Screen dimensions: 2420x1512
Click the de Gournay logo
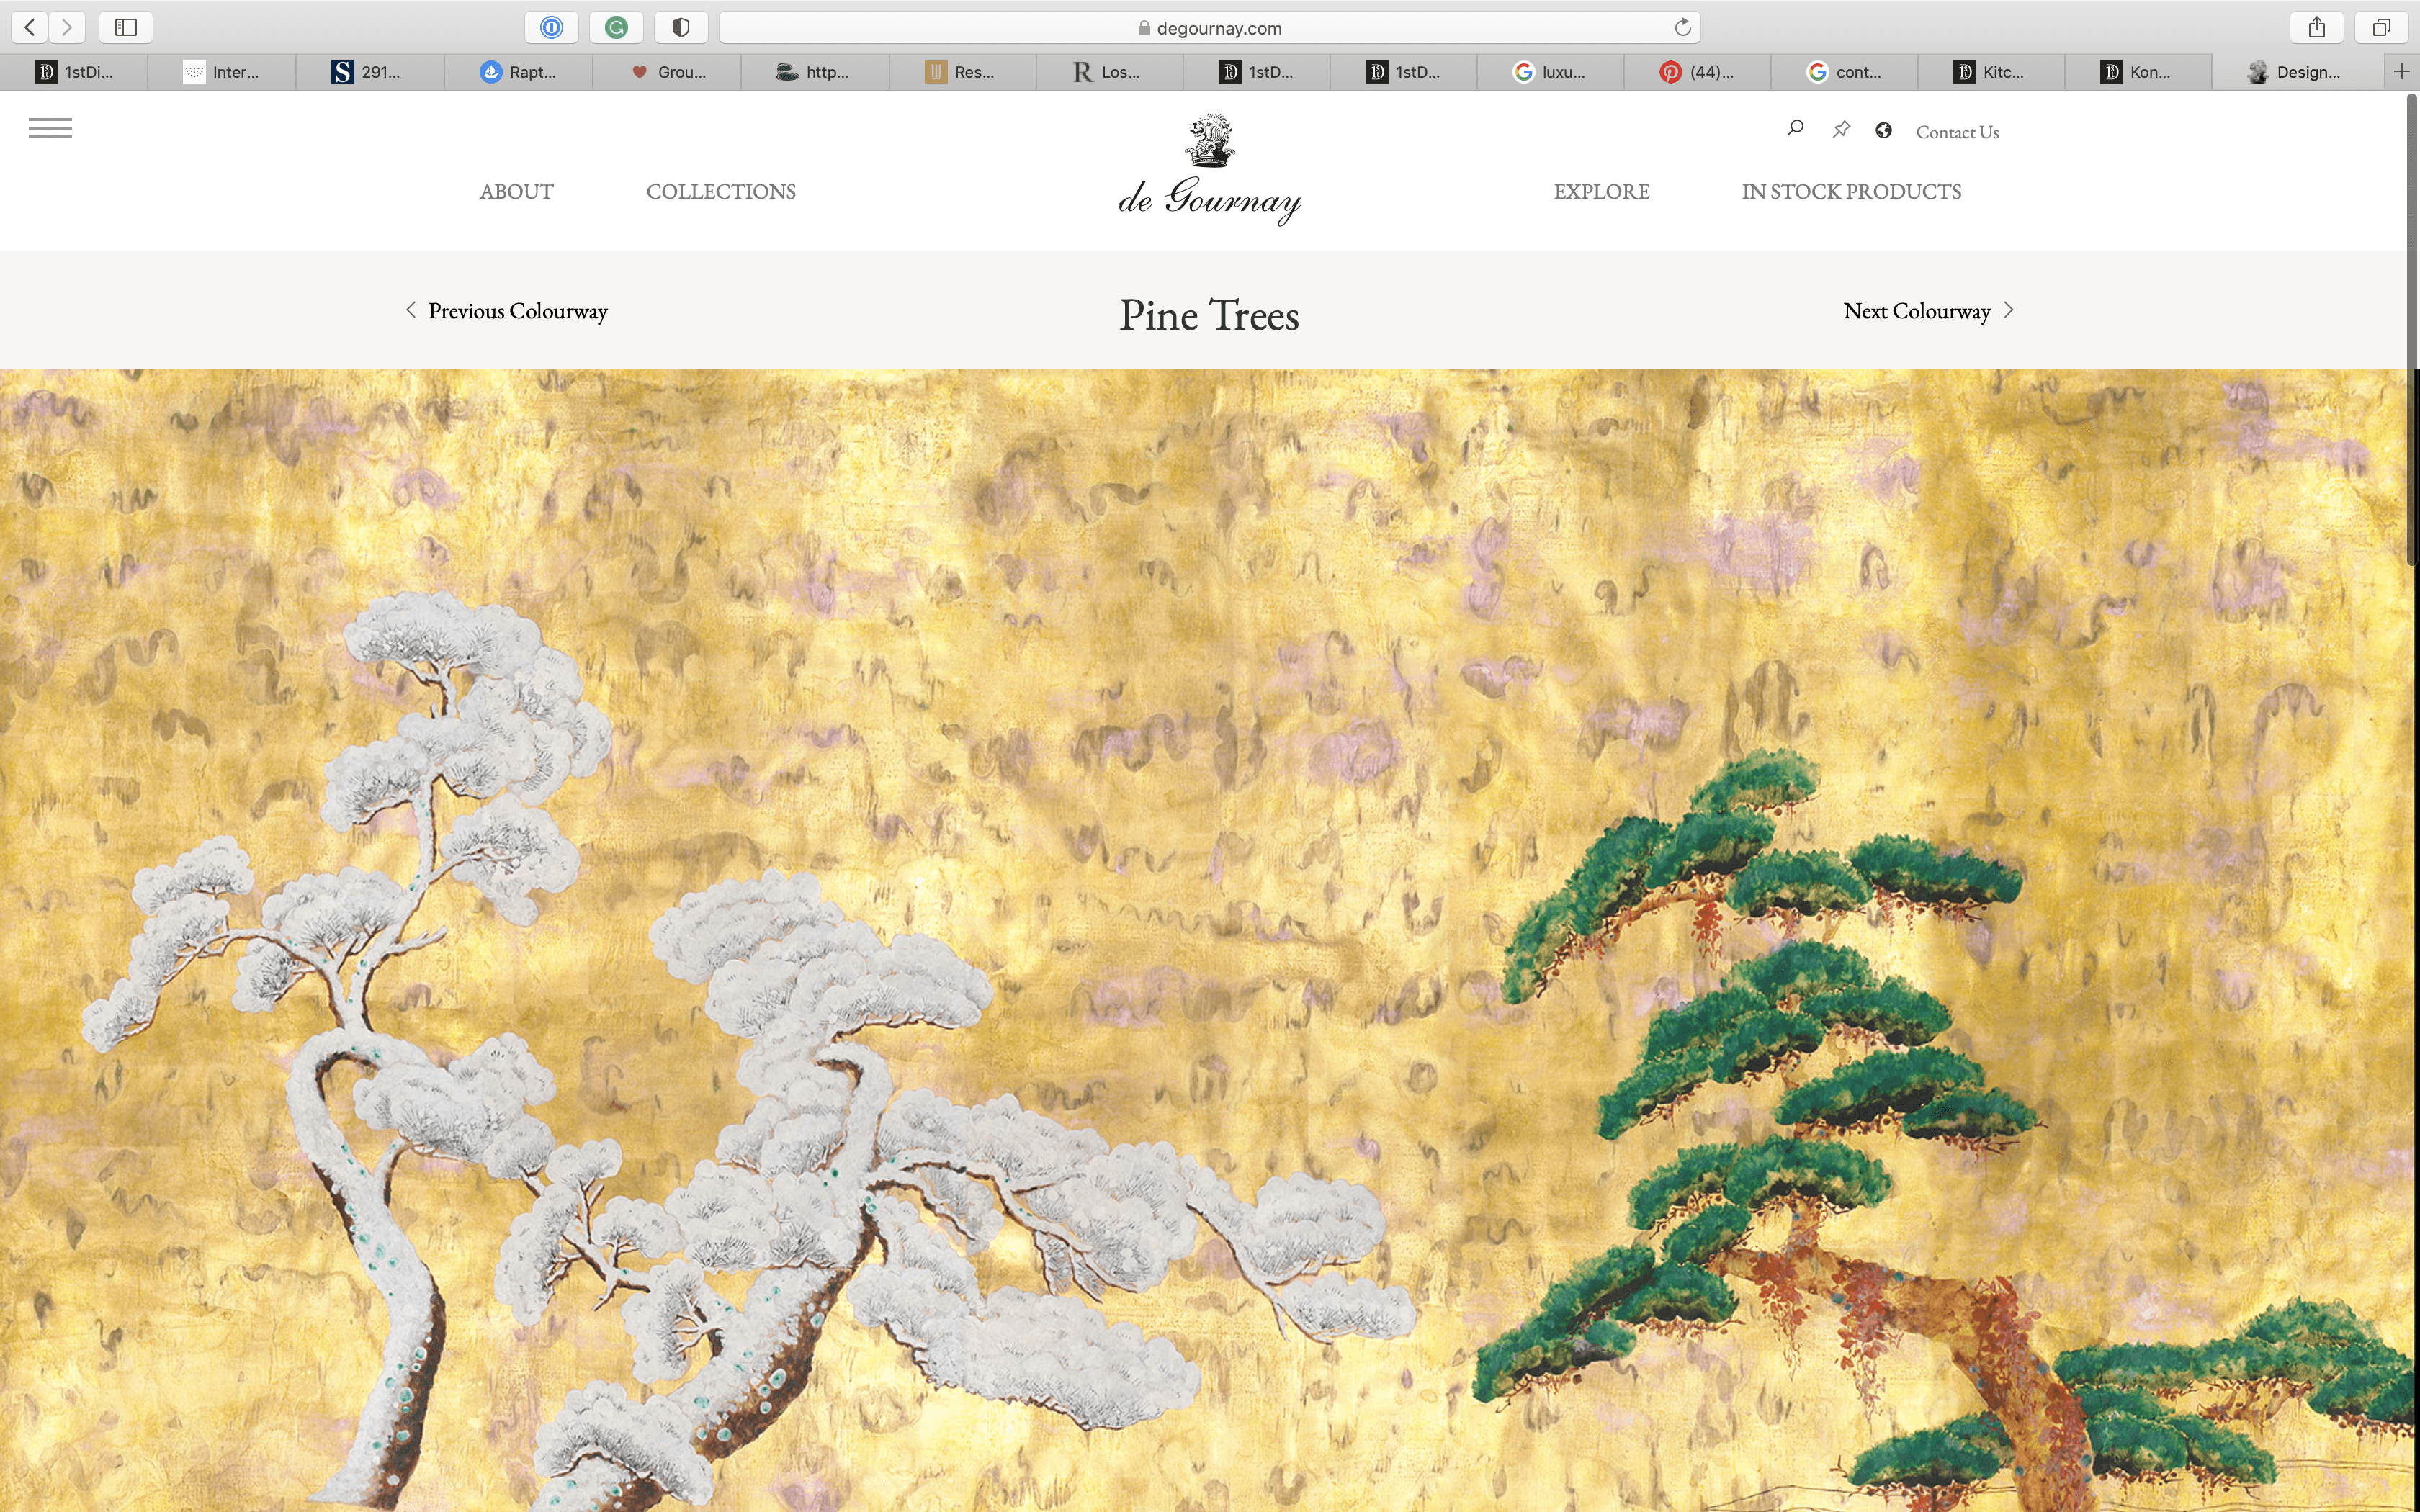[1209, 170]
